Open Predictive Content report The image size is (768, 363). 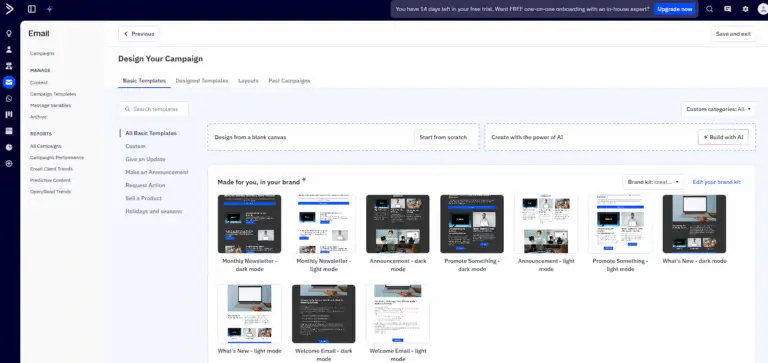pos(50,180)
